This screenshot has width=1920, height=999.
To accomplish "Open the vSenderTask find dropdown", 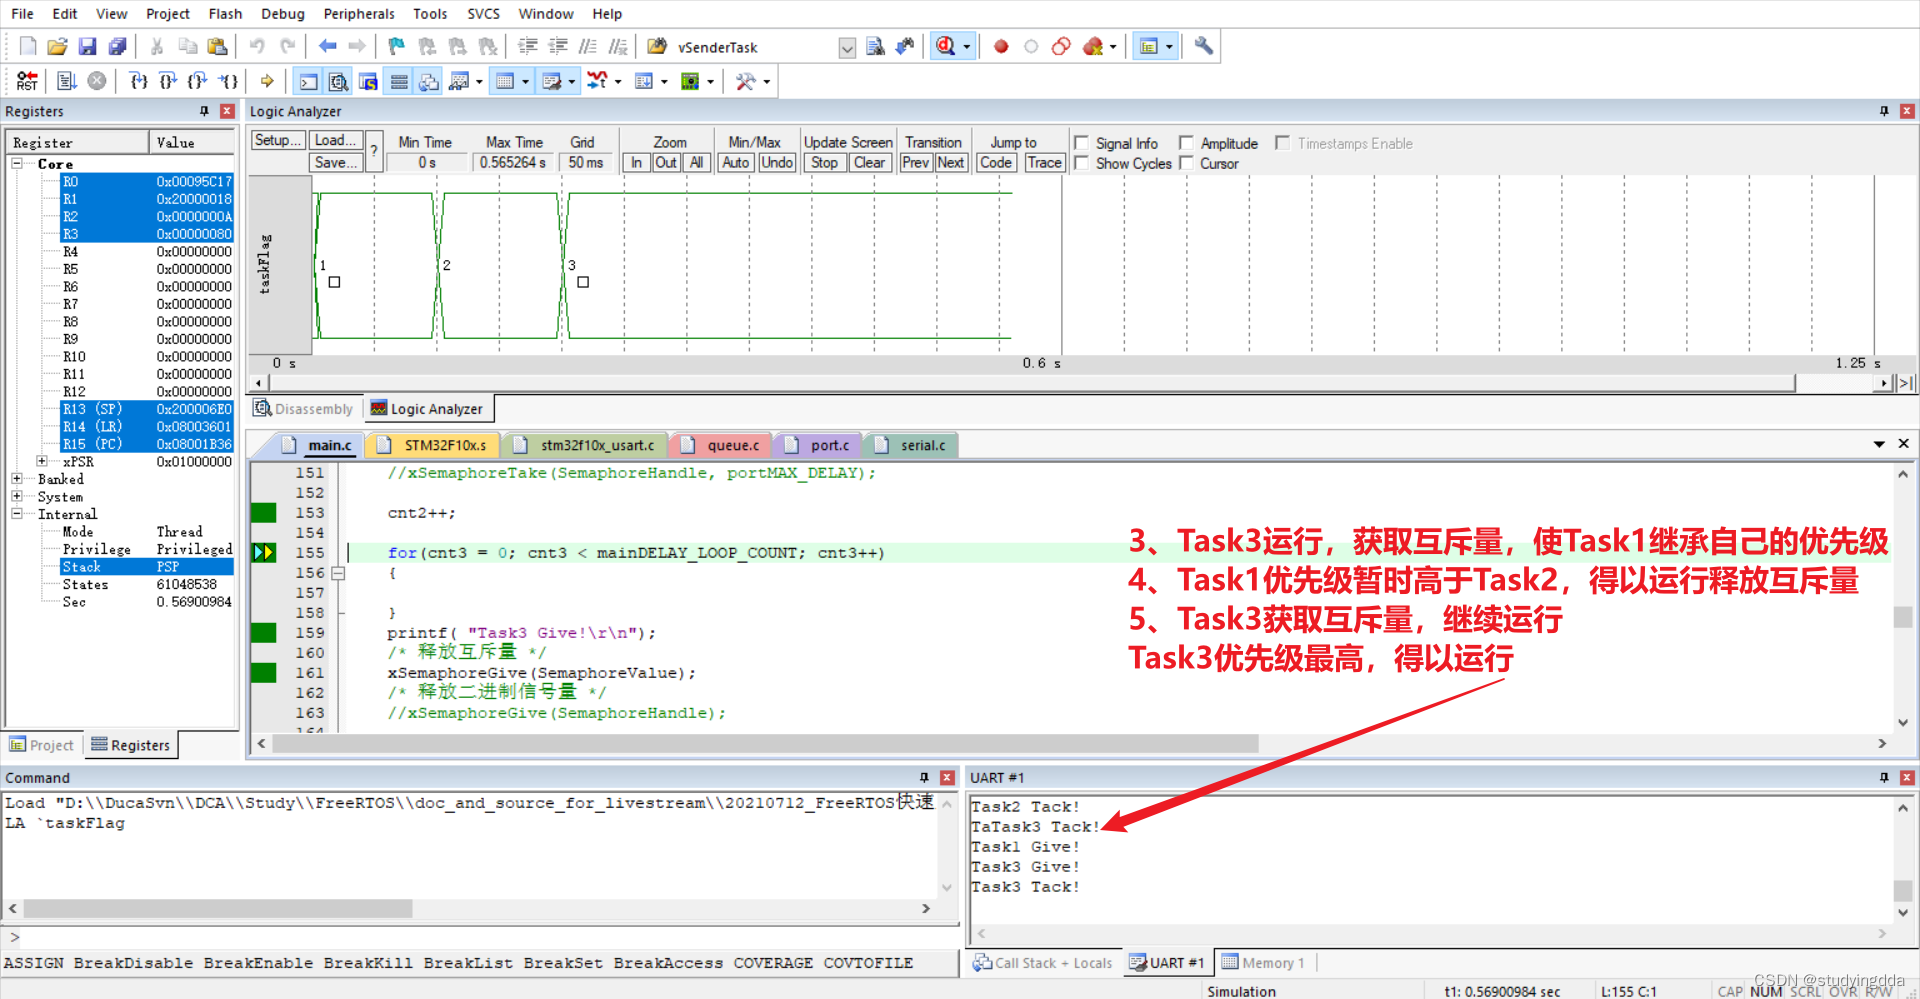I will (847, 47).
